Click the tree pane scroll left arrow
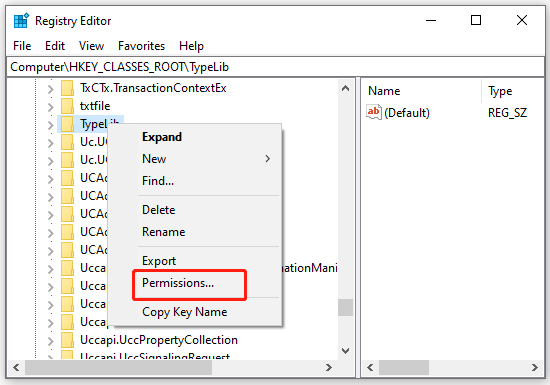 point(16,367)
